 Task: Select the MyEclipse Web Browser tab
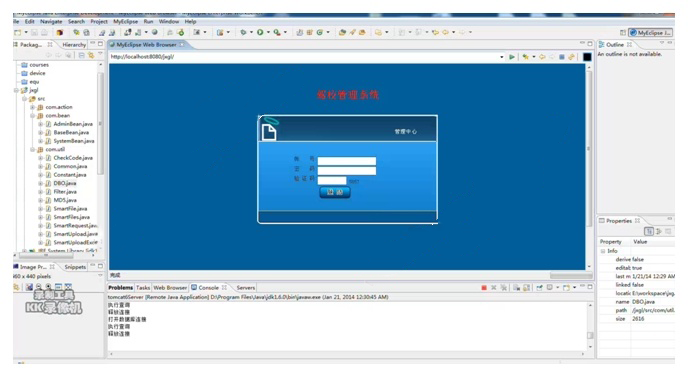(x=147, y=45)
